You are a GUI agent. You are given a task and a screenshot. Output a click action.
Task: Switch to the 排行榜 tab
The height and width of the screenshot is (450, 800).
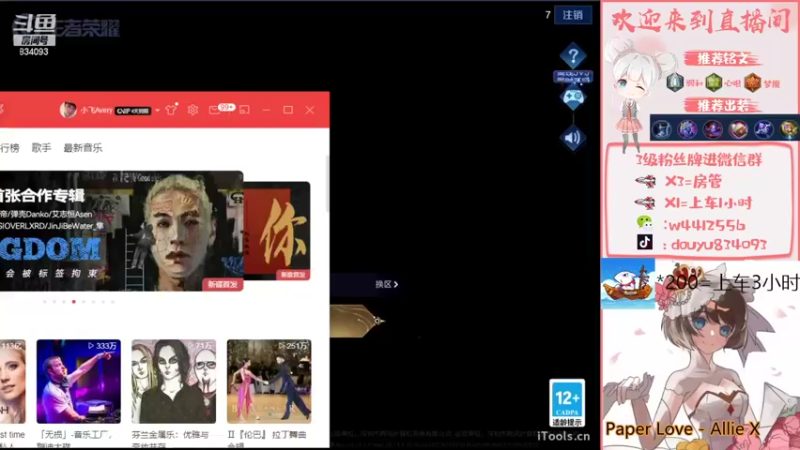[x=10, y=148]
